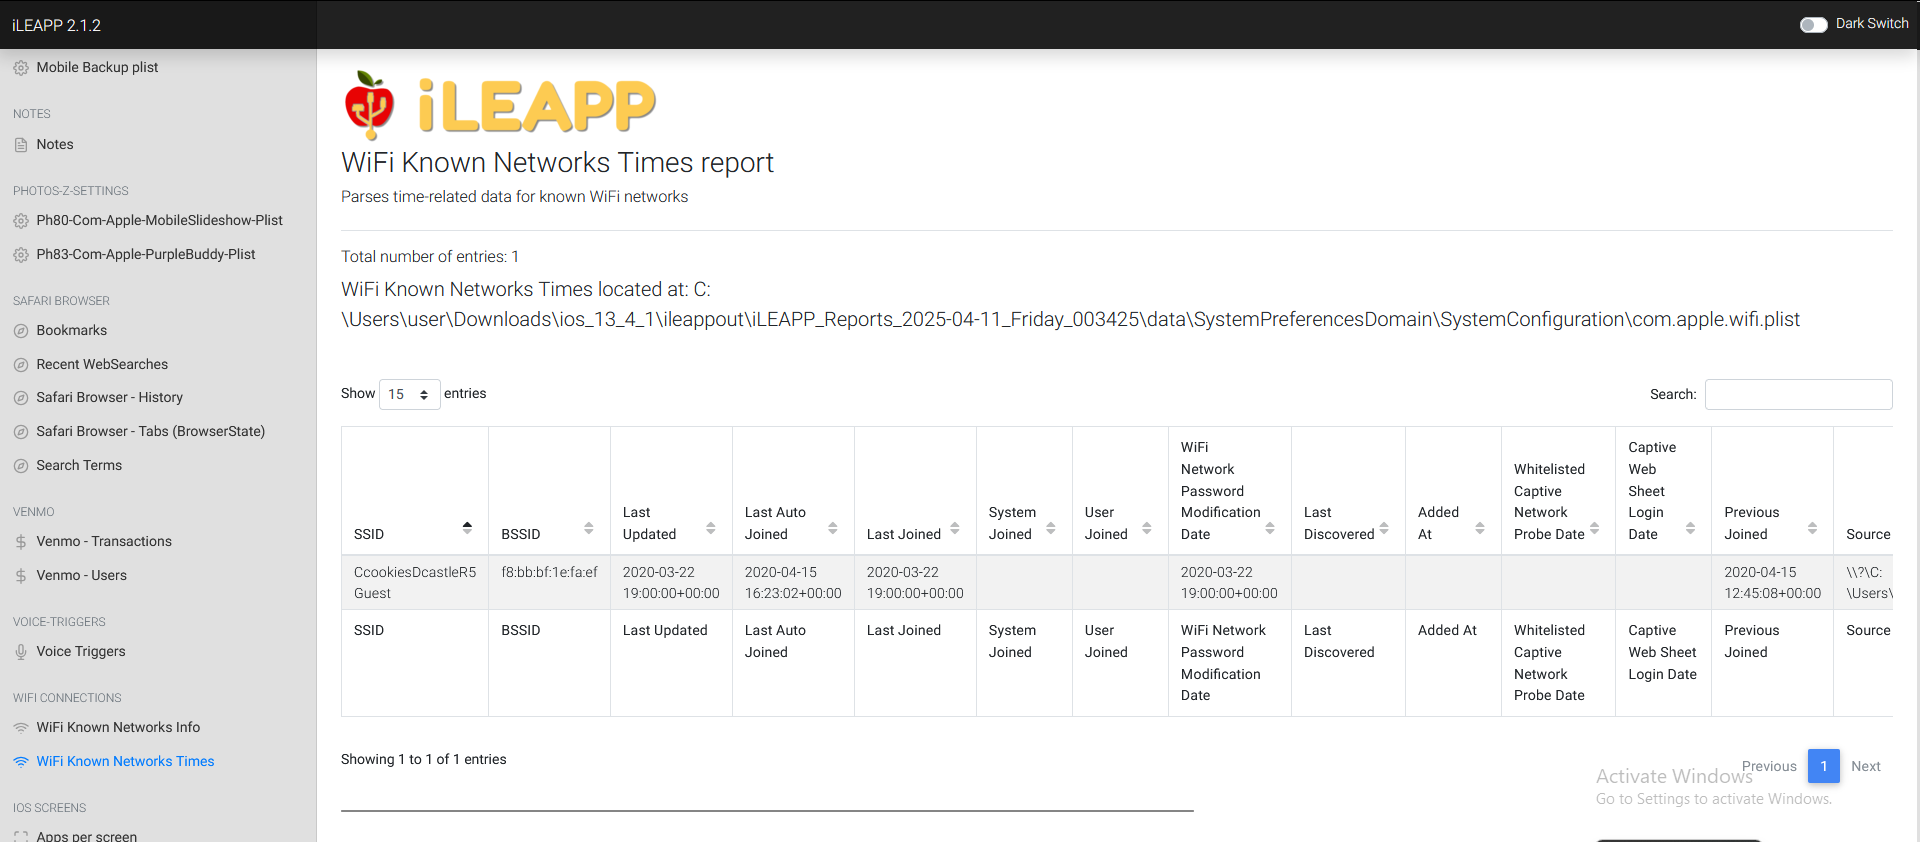The height and width of the screenshot is (842, 1920).
Task: Click the microphone icon beside Voice Triggers
Action: point(21,652)
